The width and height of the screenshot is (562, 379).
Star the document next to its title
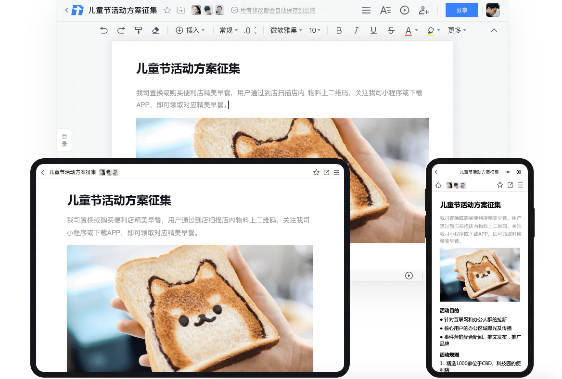coord(167,10)
